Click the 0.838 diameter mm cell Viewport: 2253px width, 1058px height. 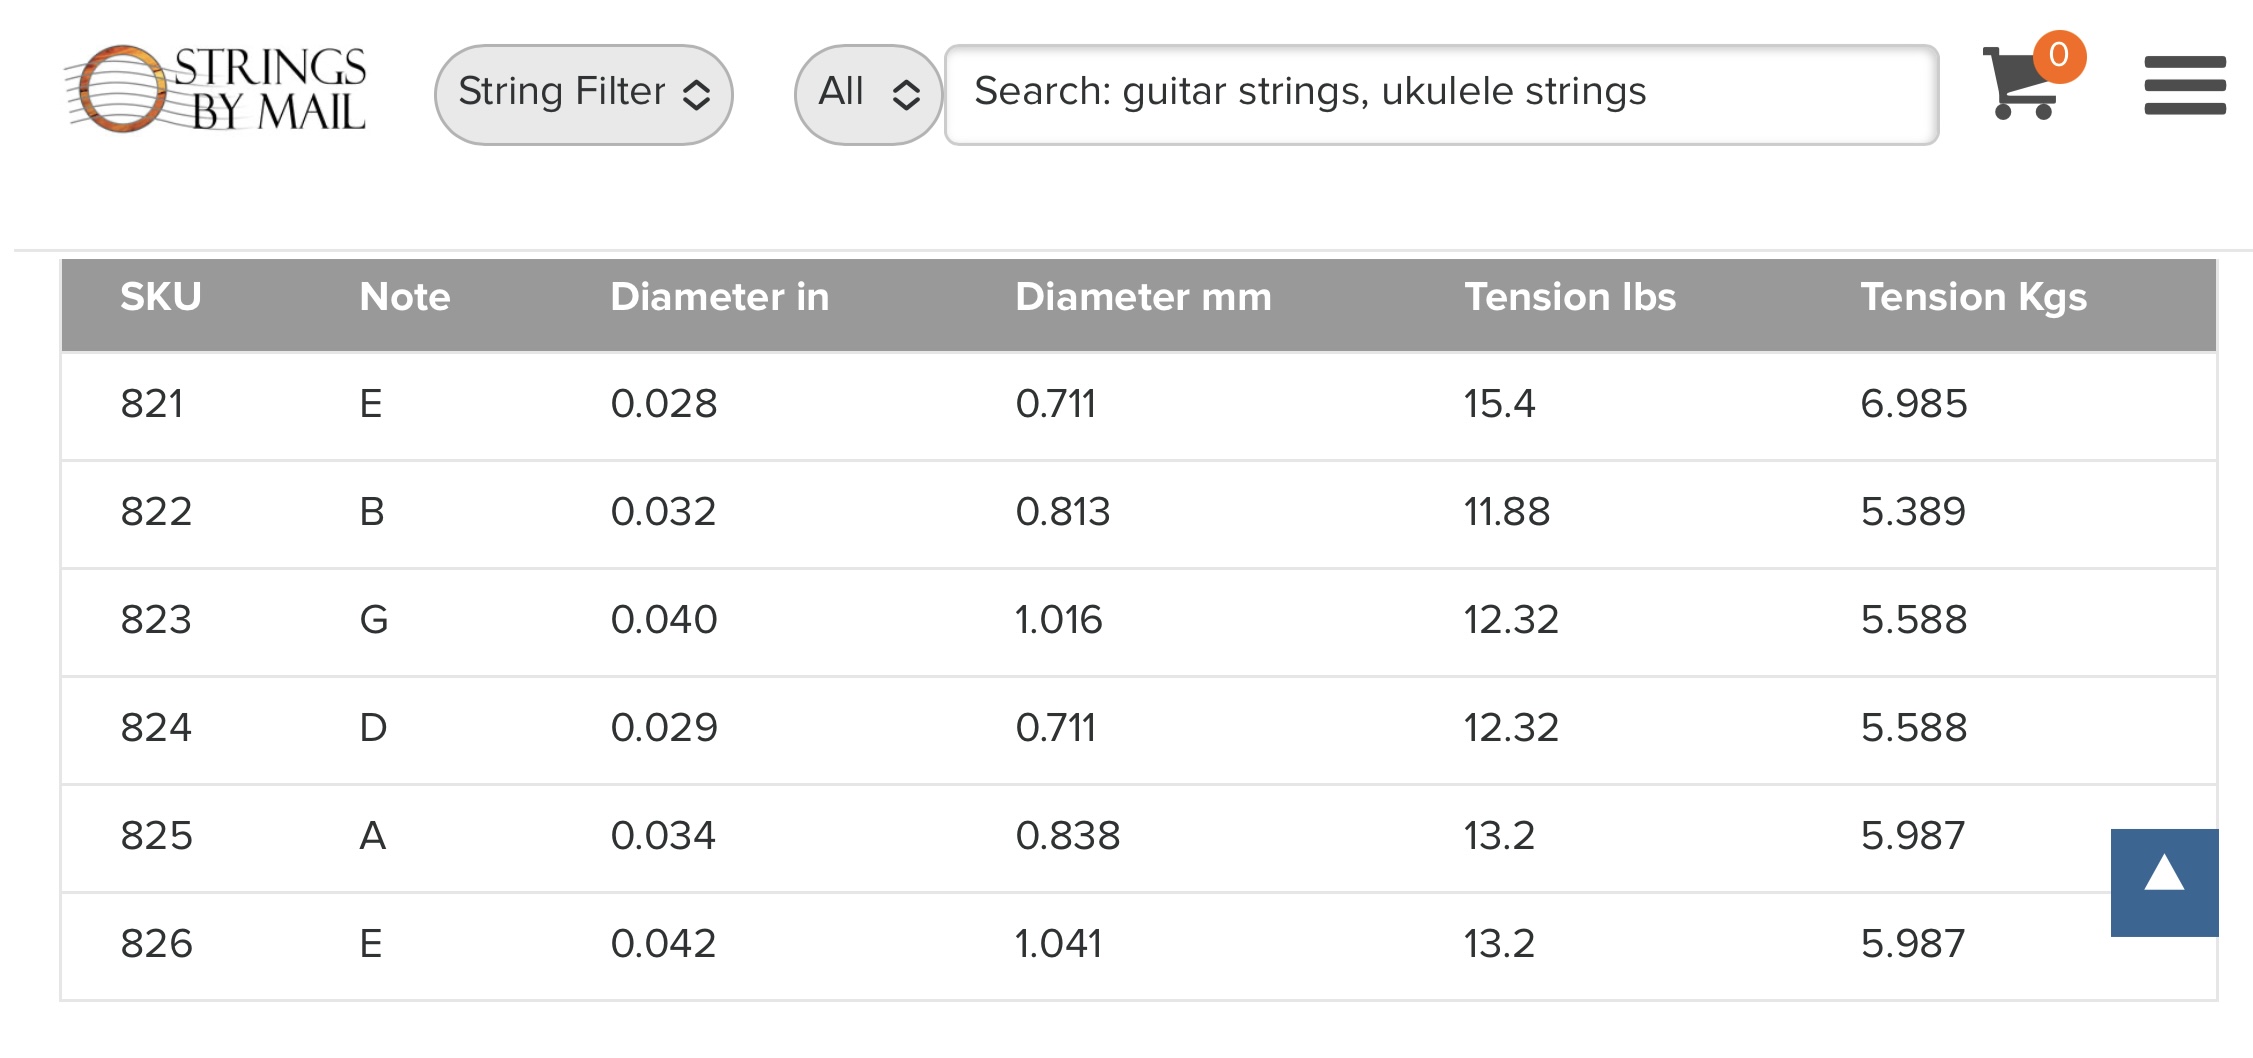(x=1068, y=836)
